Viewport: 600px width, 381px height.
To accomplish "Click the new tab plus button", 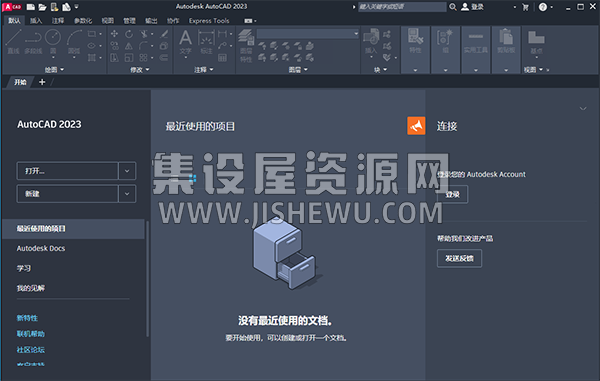I will pos(42,82).
